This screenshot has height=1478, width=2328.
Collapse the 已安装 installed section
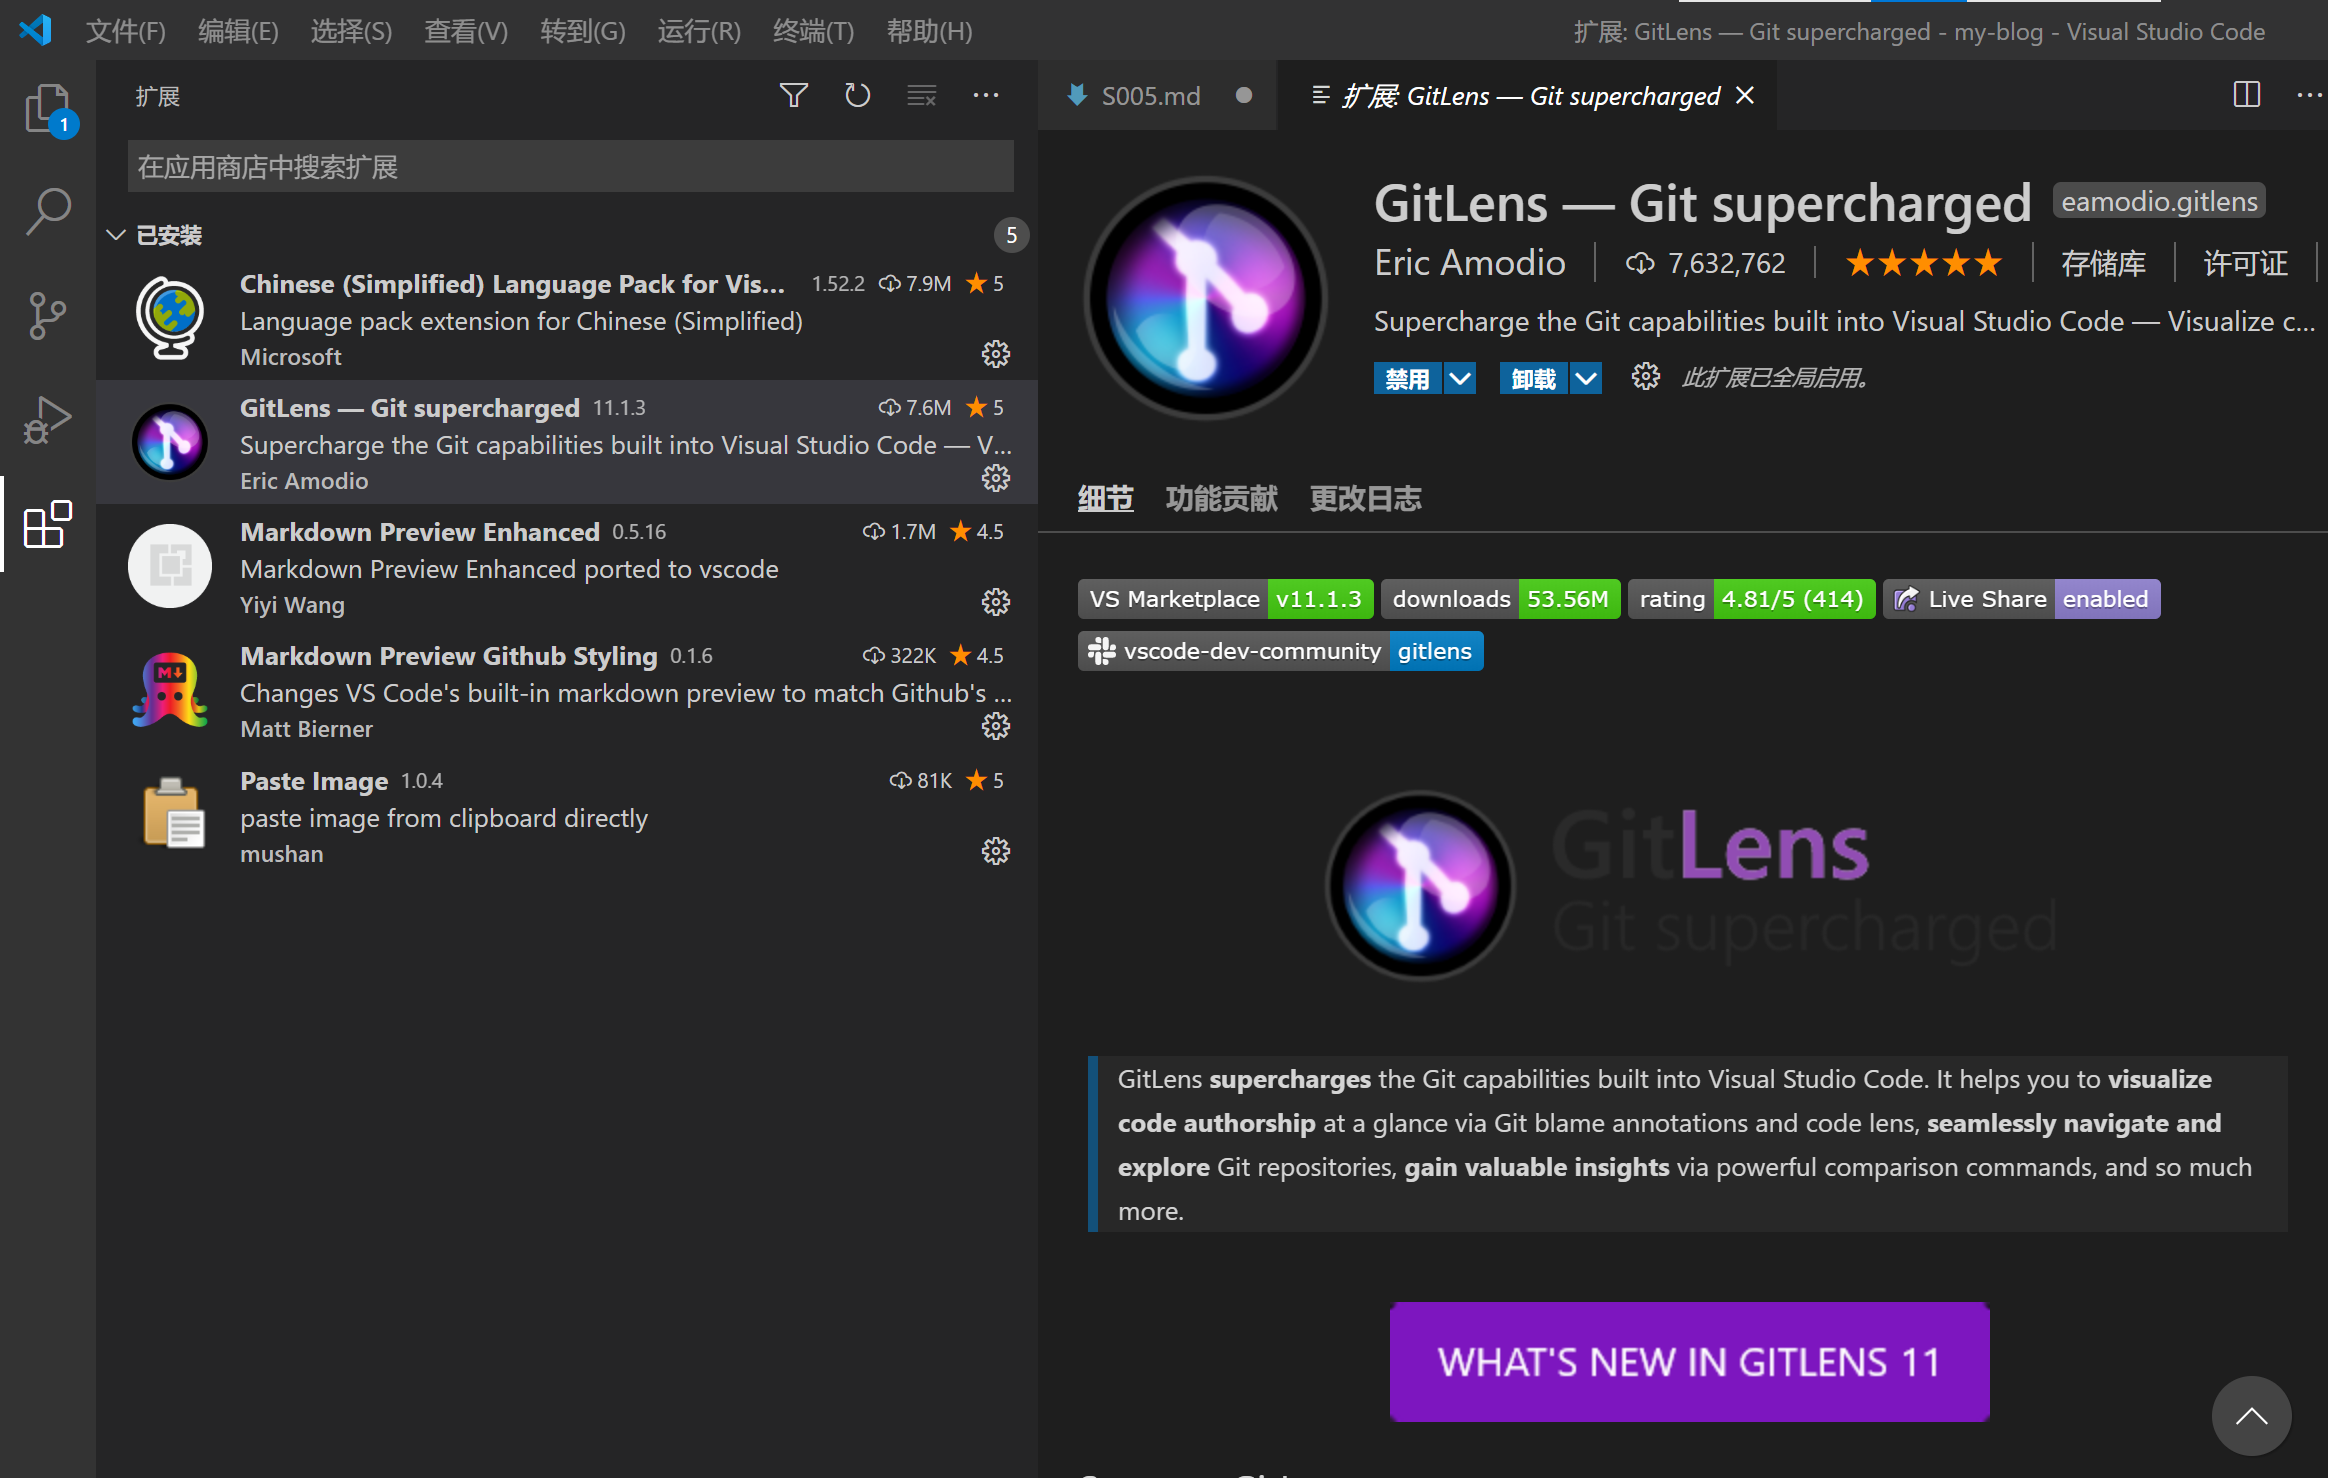(116, 235)
